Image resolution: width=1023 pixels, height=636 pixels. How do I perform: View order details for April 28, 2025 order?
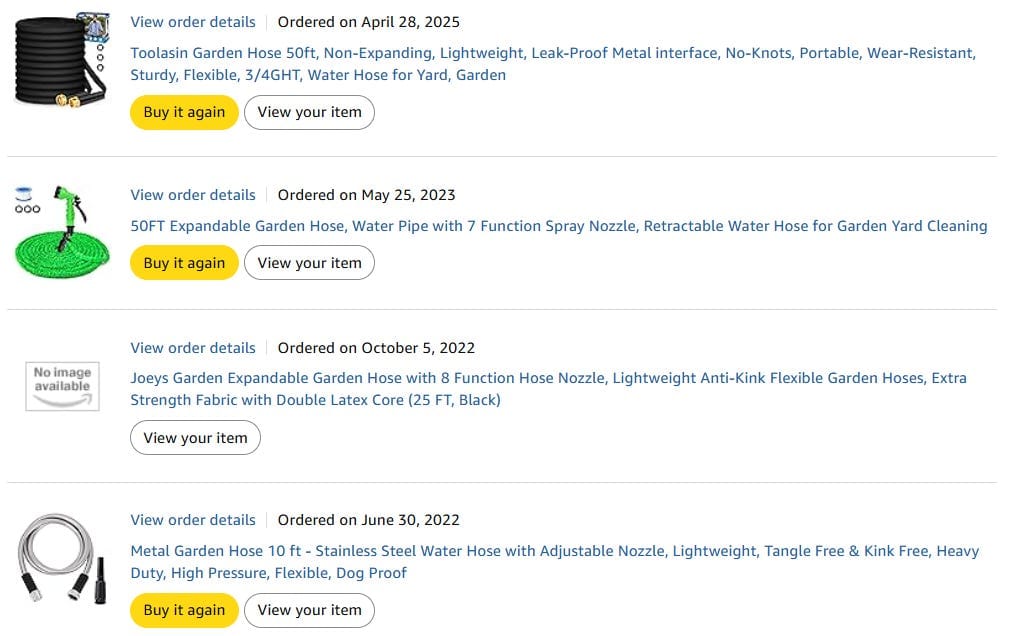(193, 22)
